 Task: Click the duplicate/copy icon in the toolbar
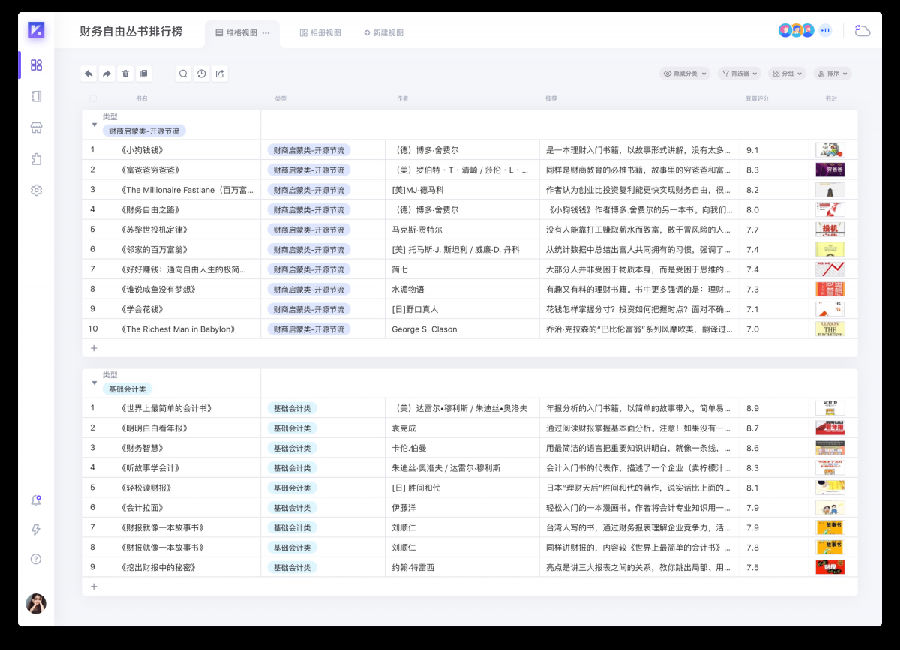(144, 74)
